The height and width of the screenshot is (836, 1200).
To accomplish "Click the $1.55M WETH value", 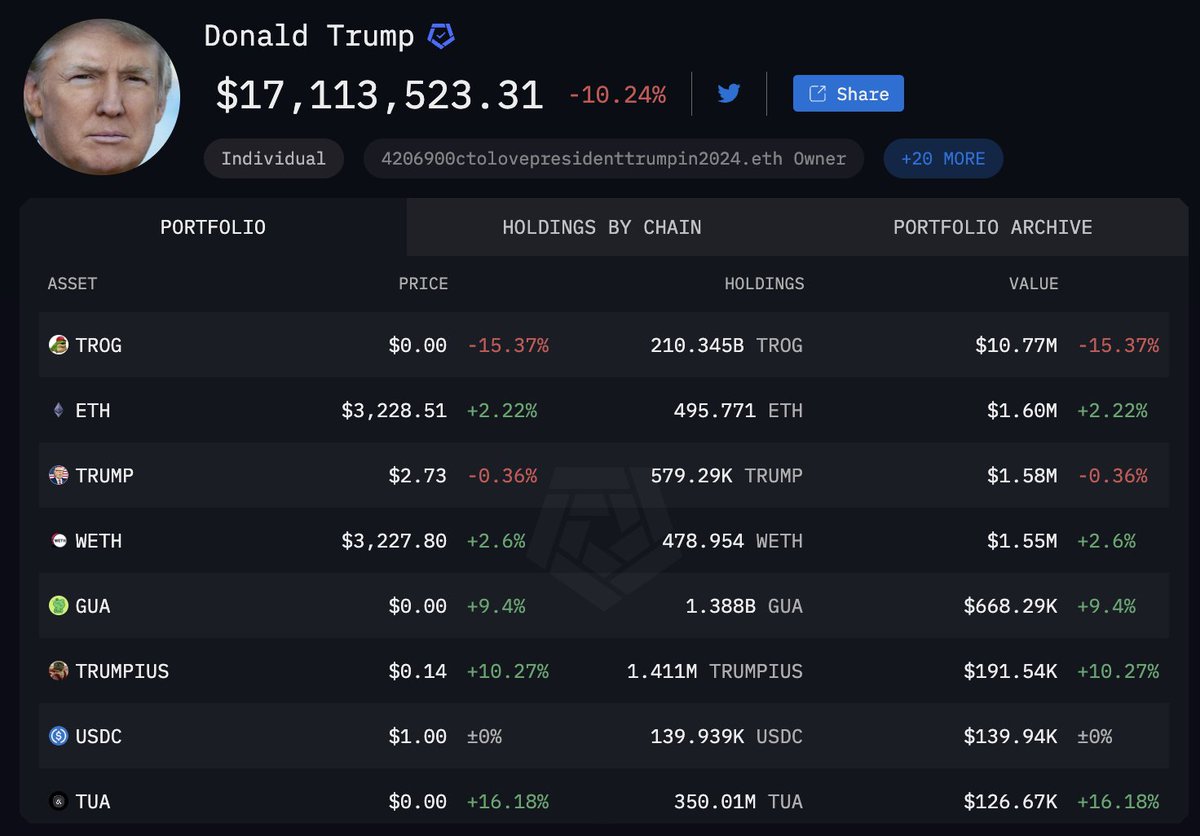I will click(x=1022, y=541).
